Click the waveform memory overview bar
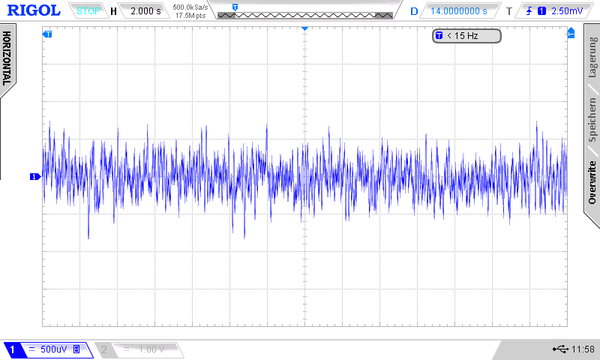Image resolution: width=600 pixels, height=360 pixels. tap(305, 15)
